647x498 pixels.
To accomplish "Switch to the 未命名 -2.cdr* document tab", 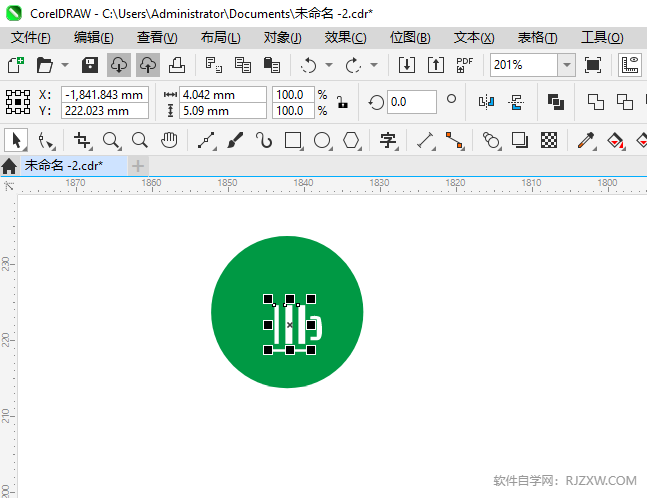I will tap(74, 165).
